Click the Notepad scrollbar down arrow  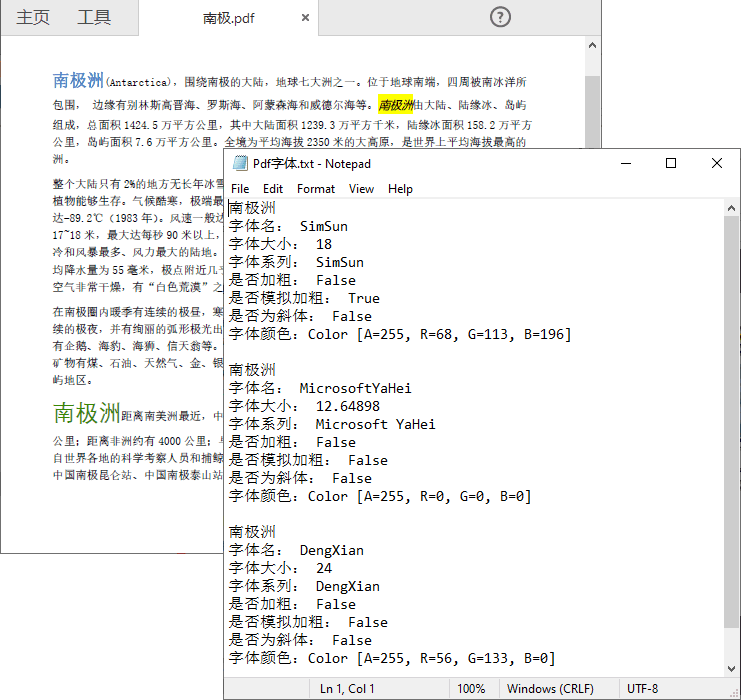tap(732, 668)
